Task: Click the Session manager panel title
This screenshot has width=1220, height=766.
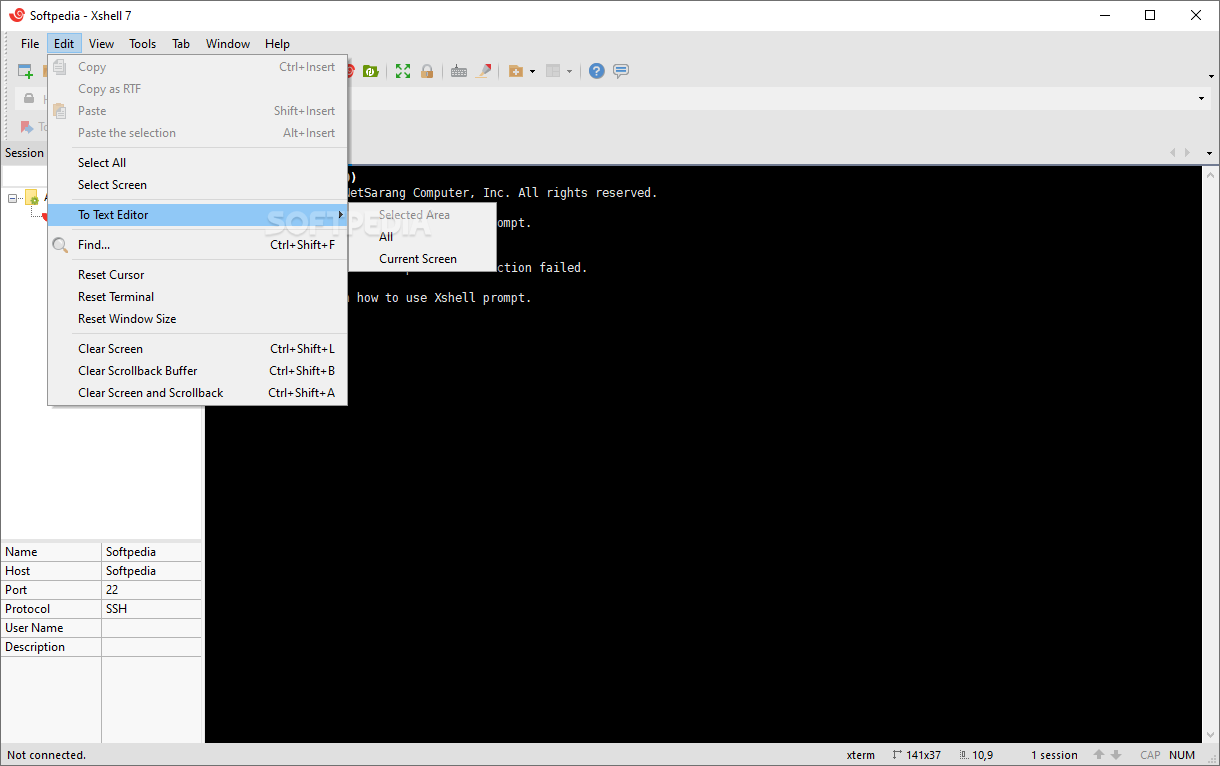Action: (x=24, y=153)
